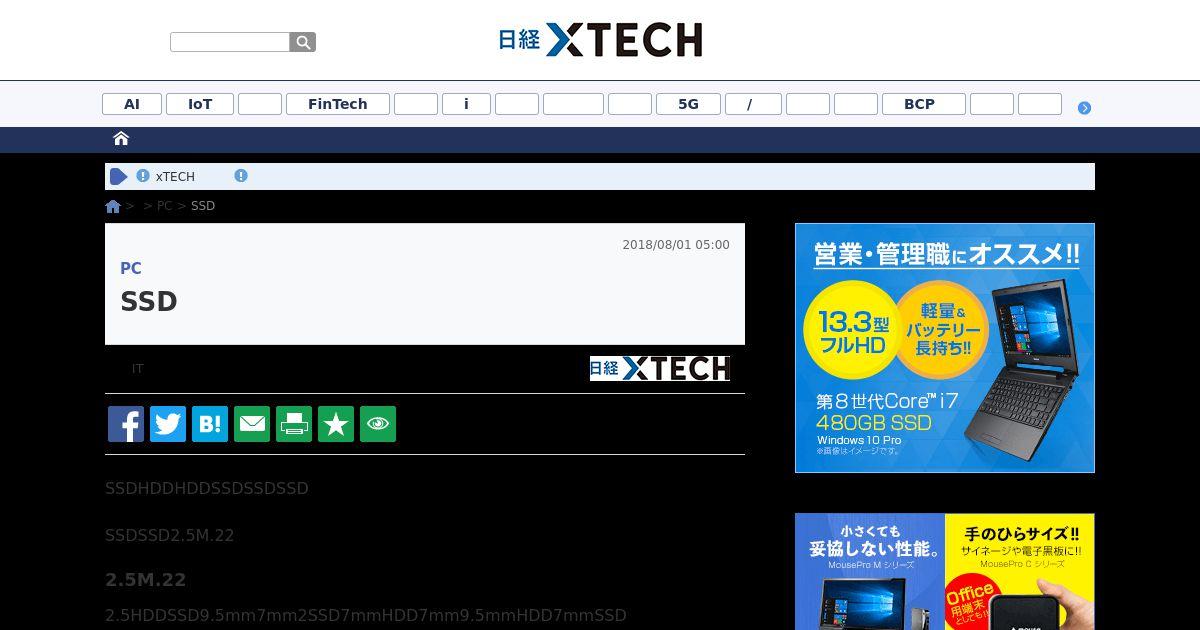Print the article via printer icon
The image size is (1200, 630).
click(294, 424)
